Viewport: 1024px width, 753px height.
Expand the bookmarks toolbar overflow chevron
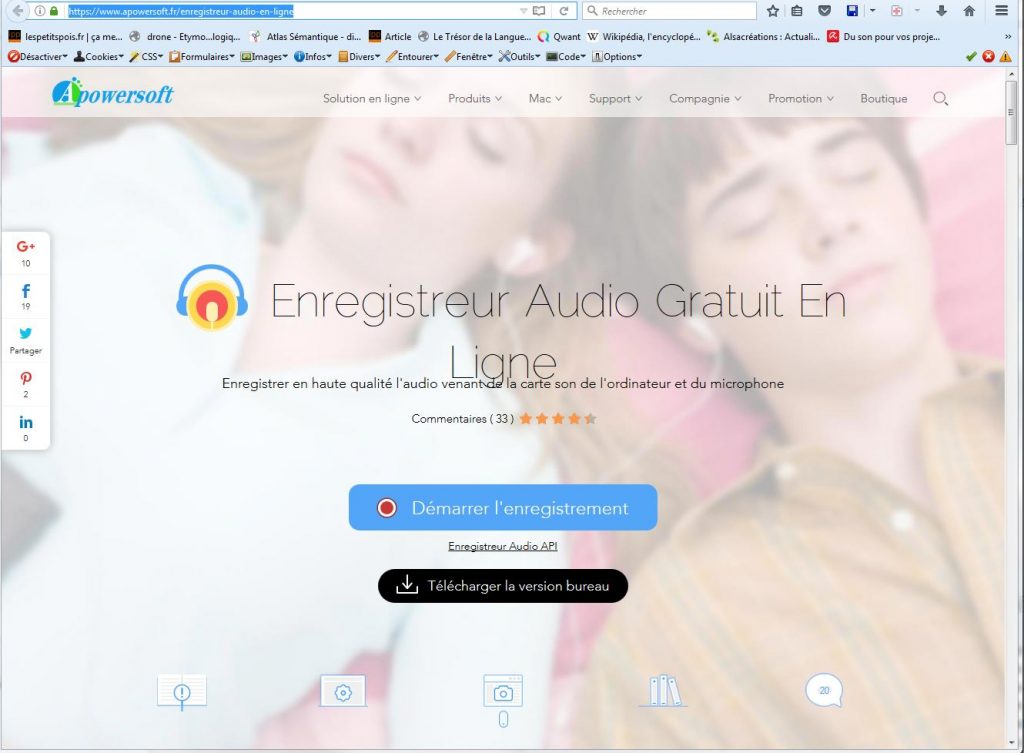pos(1008,37)
